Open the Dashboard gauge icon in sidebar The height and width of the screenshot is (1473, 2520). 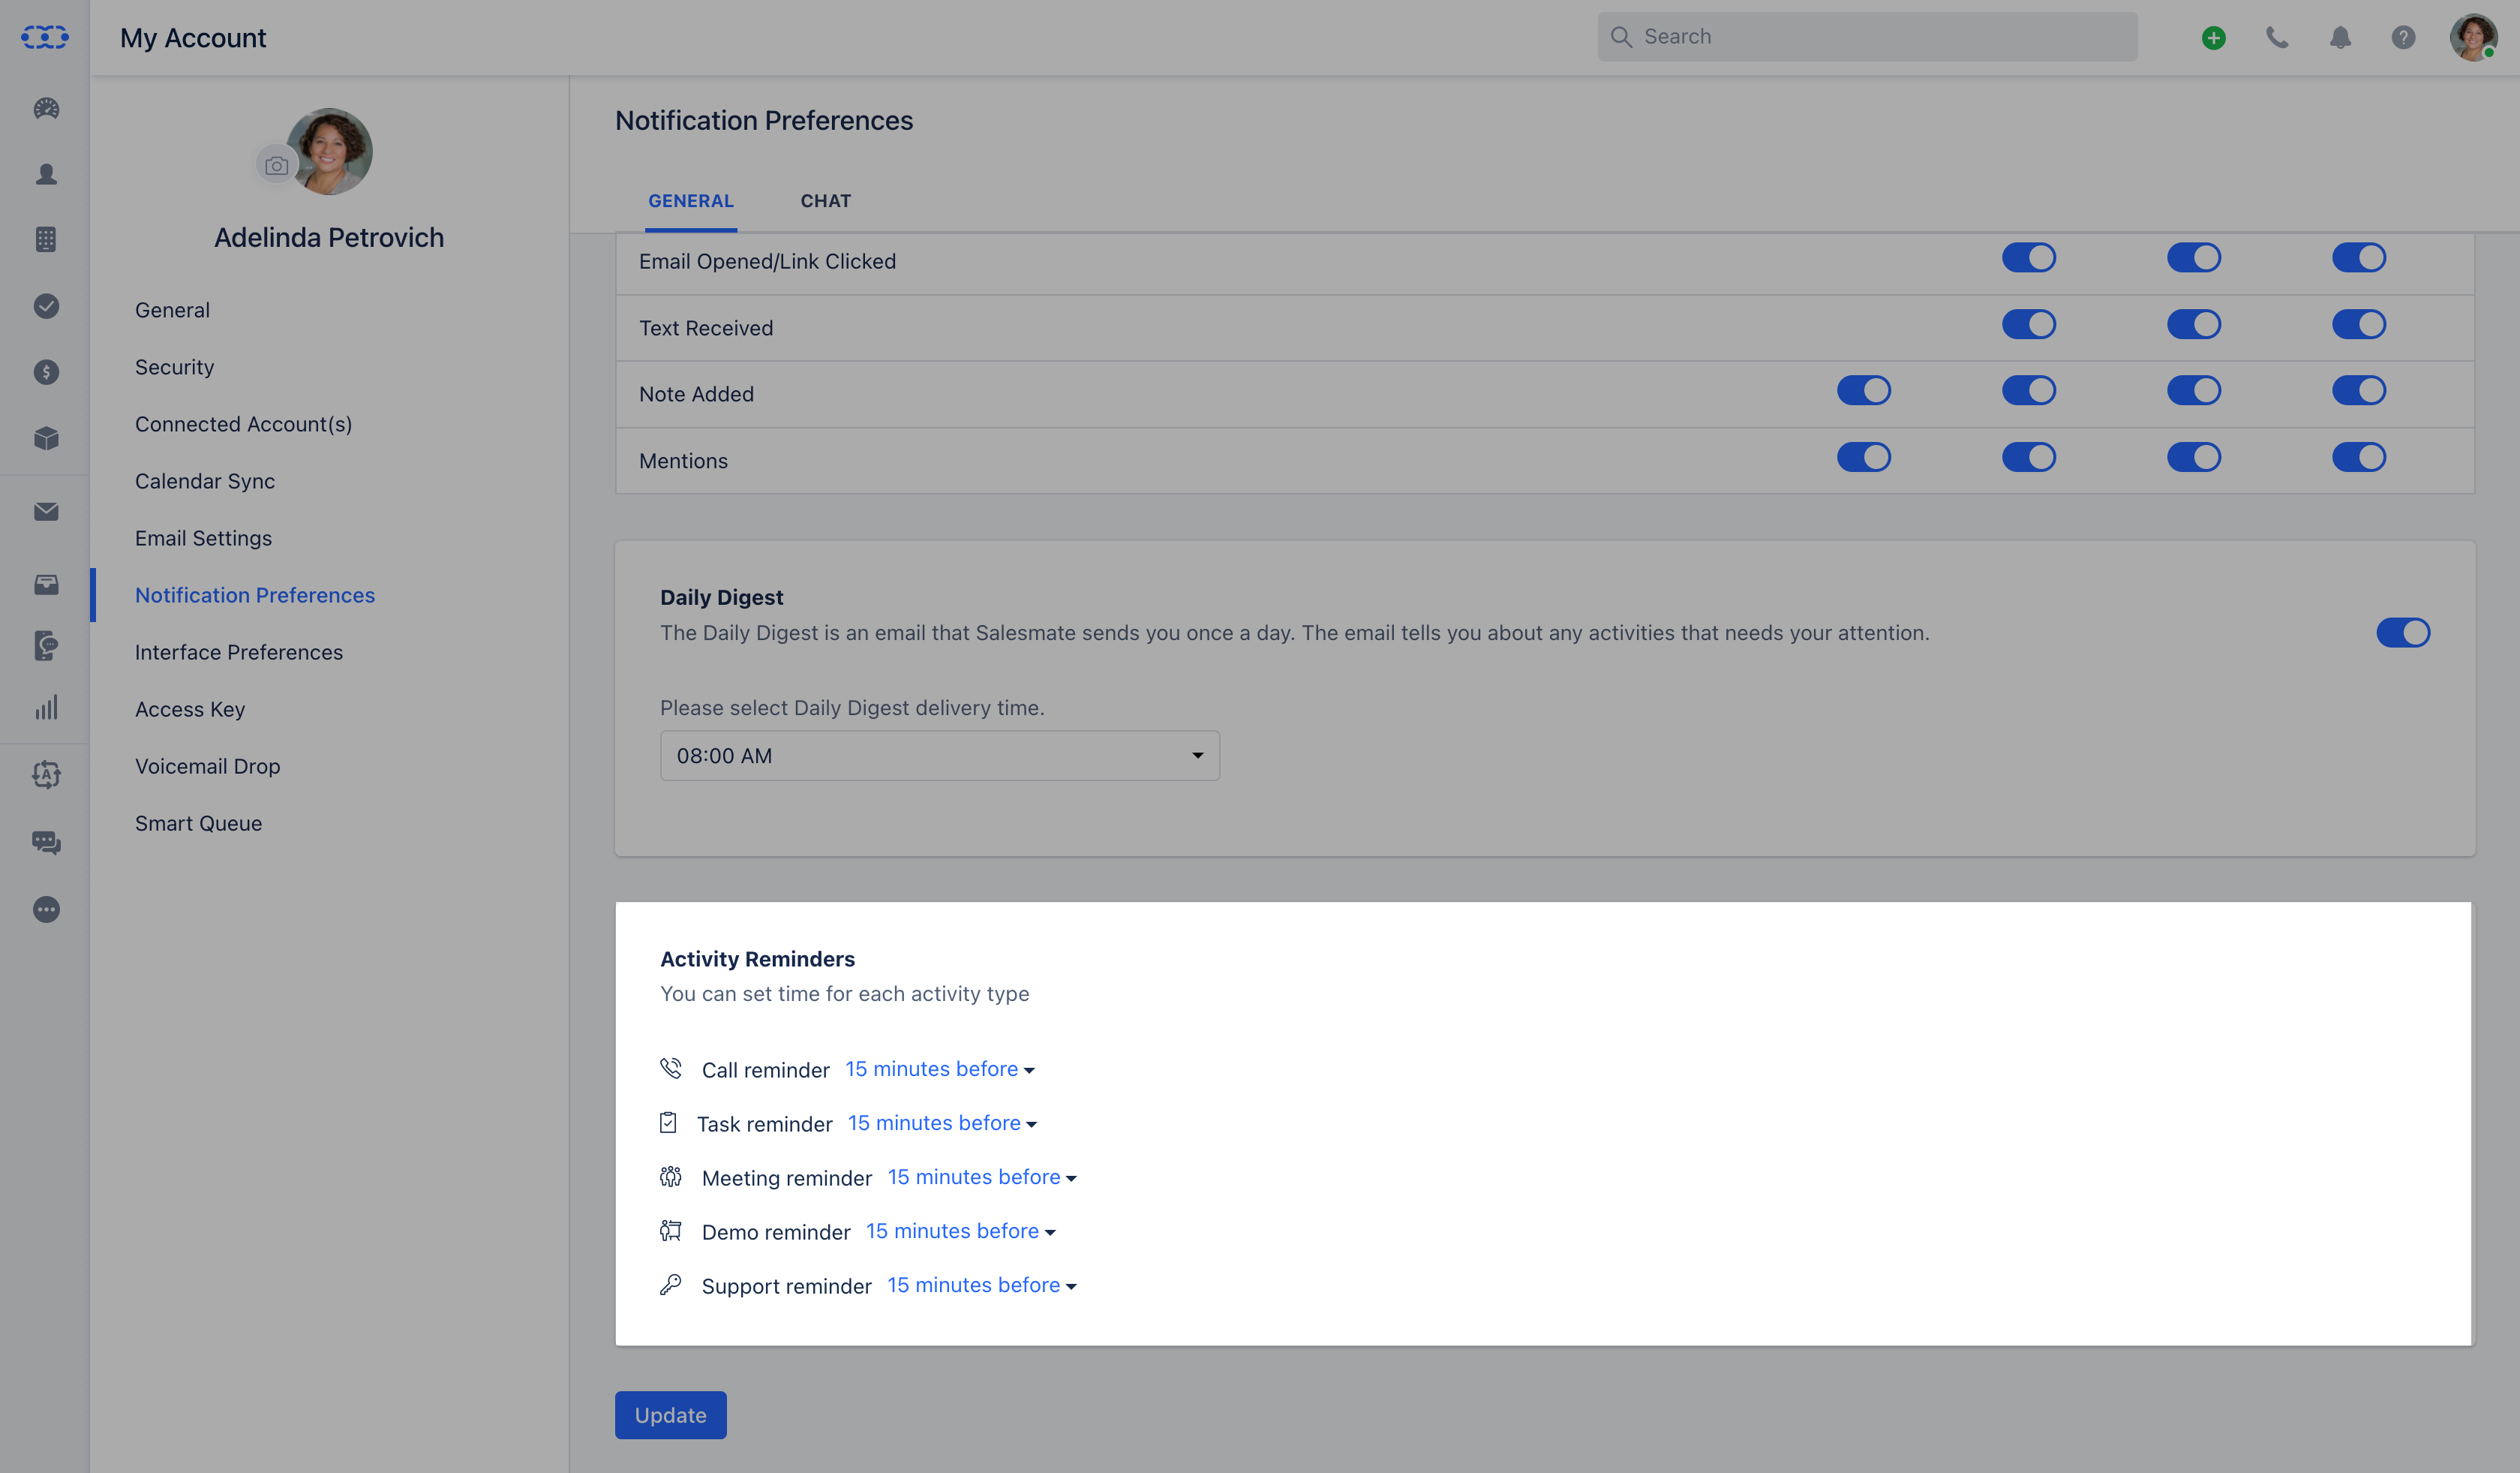pyautogui.click(x=46, y=108)
